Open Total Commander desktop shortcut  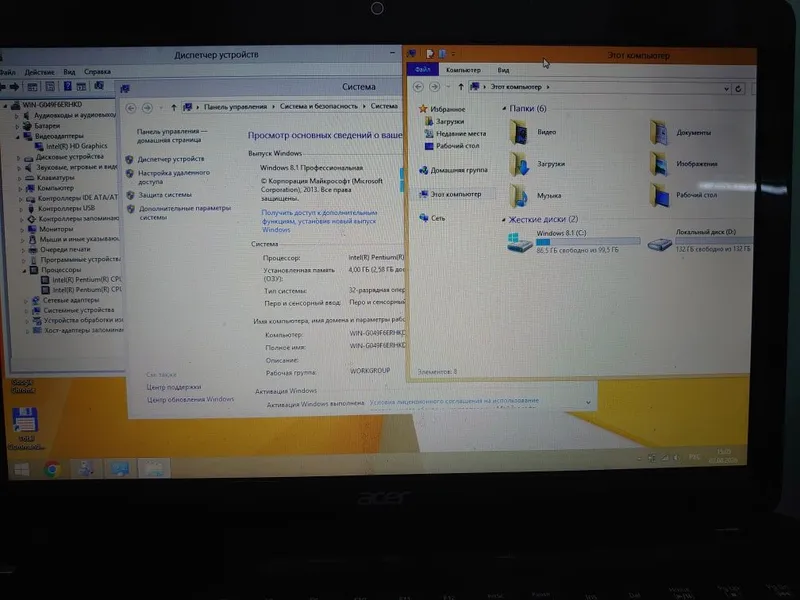click(x=25, y=429)
